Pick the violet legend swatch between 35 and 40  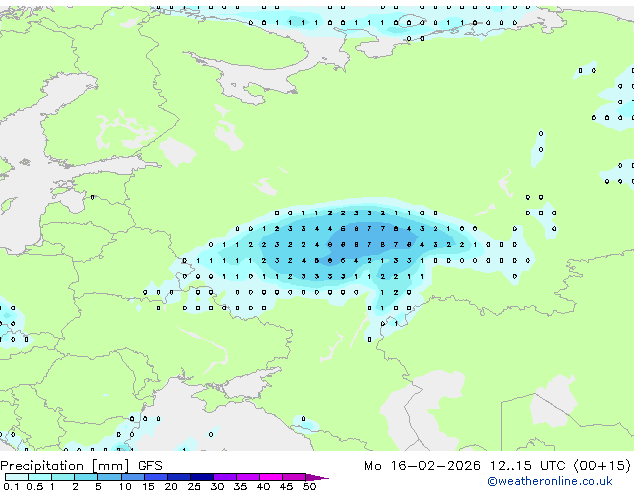click(248, 477)
